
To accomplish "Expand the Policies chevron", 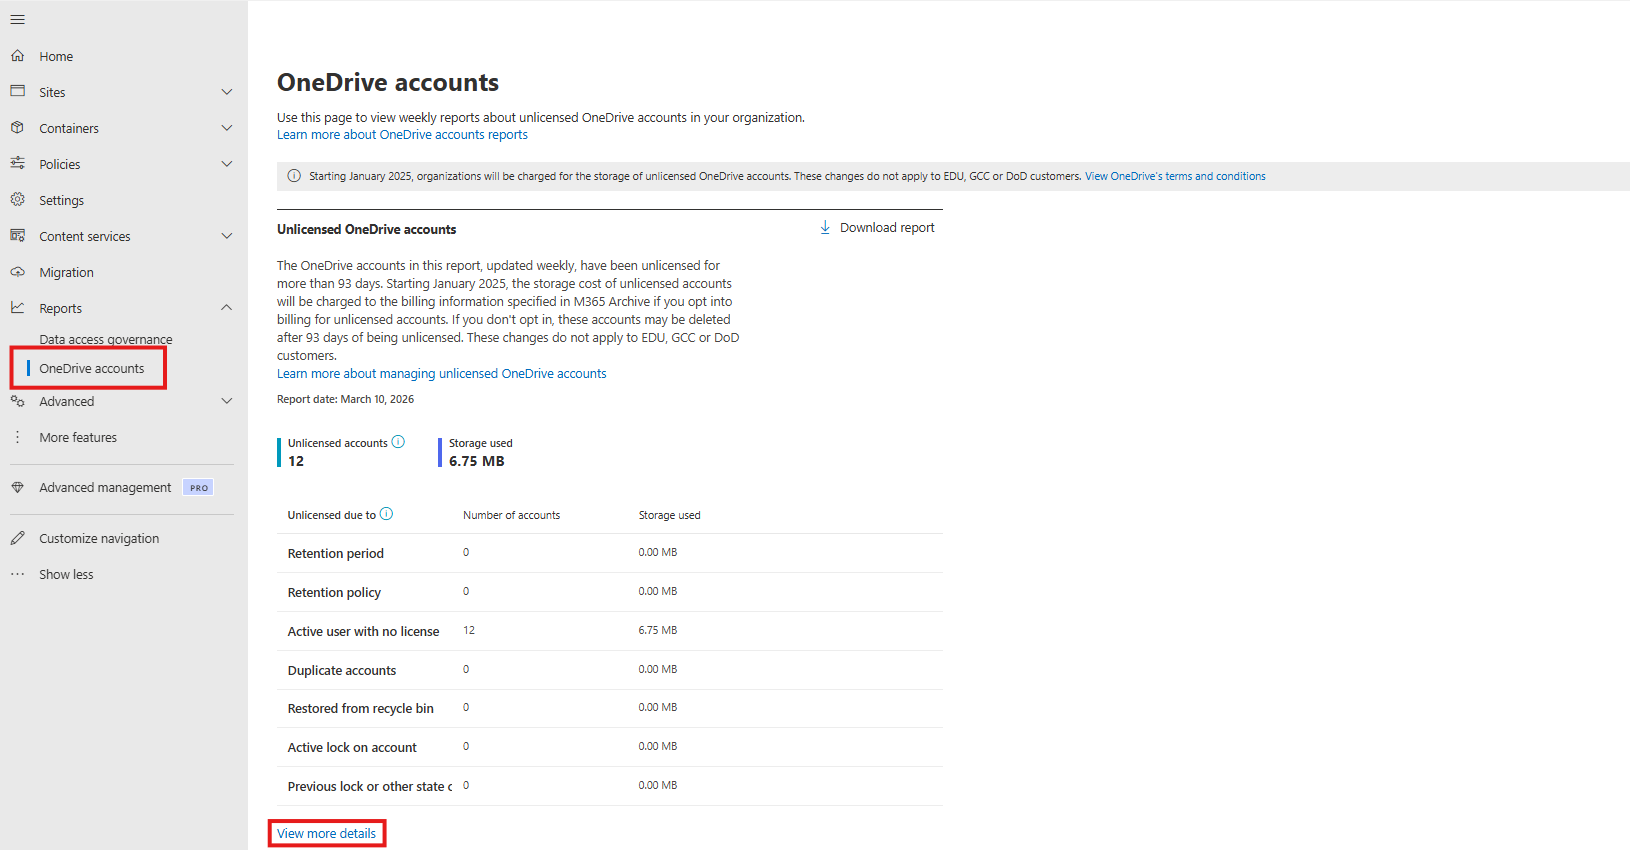I will pos(227,164).
